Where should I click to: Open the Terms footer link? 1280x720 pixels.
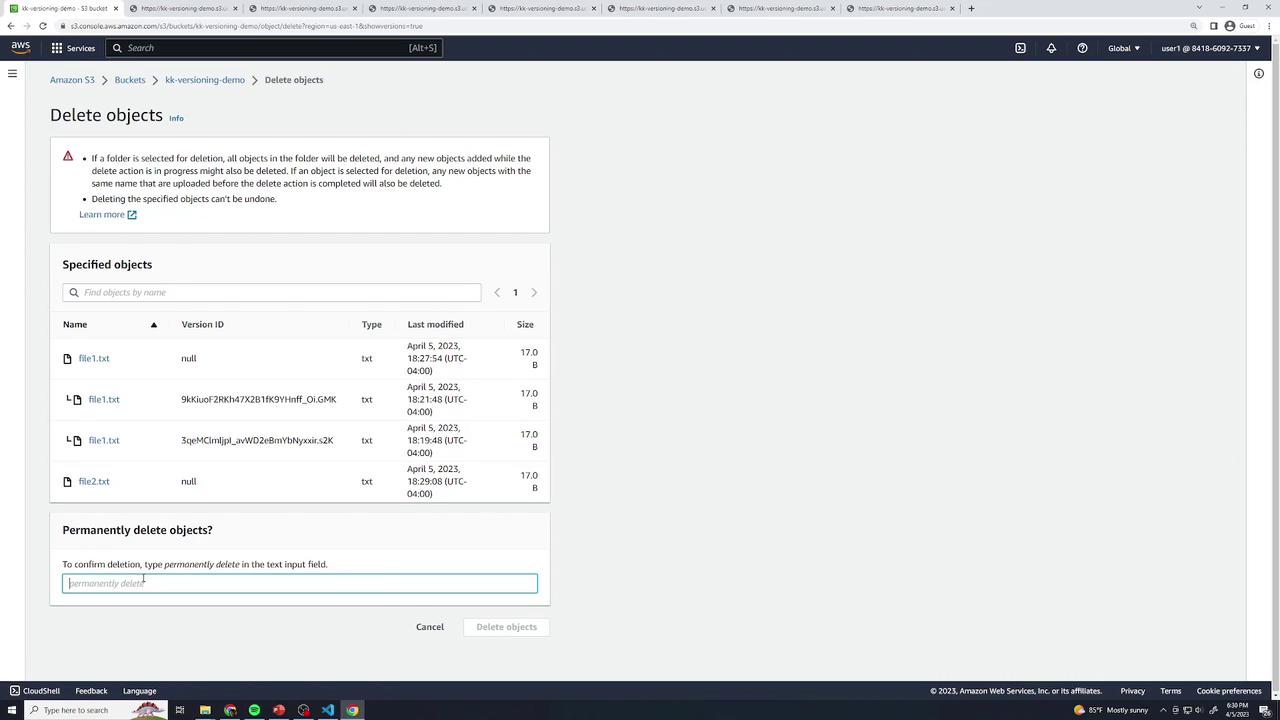(x=1171, y=691)
